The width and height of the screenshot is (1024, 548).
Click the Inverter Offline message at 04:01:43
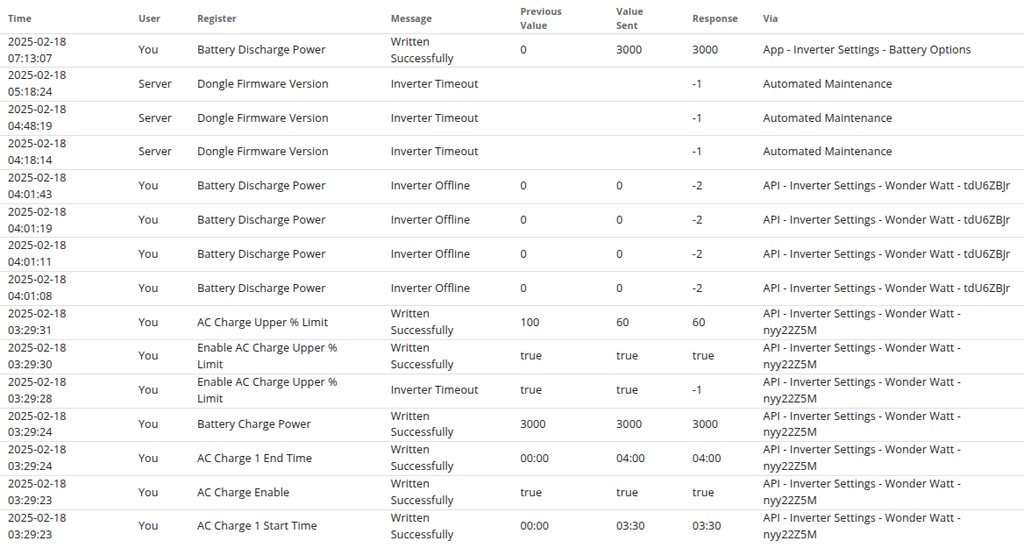tap(430, 186)
